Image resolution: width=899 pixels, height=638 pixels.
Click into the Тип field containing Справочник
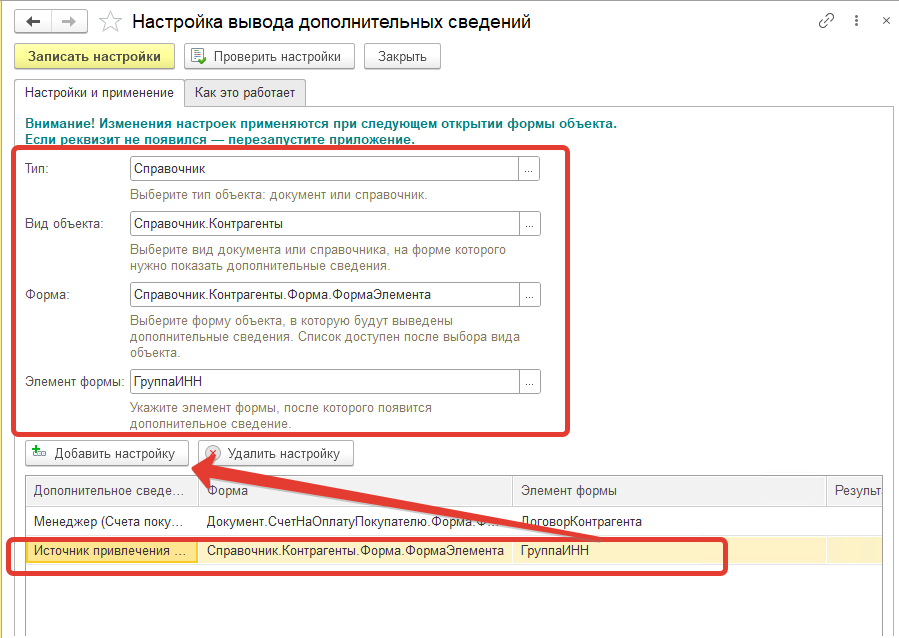tap(324, 169)
